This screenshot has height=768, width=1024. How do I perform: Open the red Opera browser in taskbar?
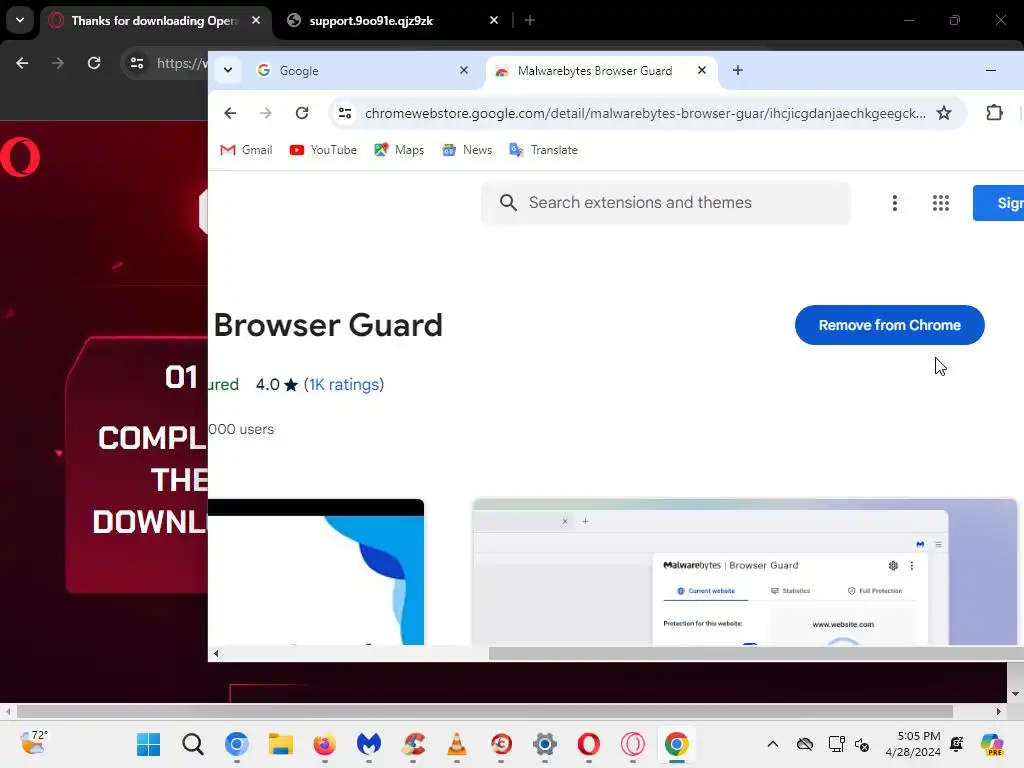tap(588, 744)
